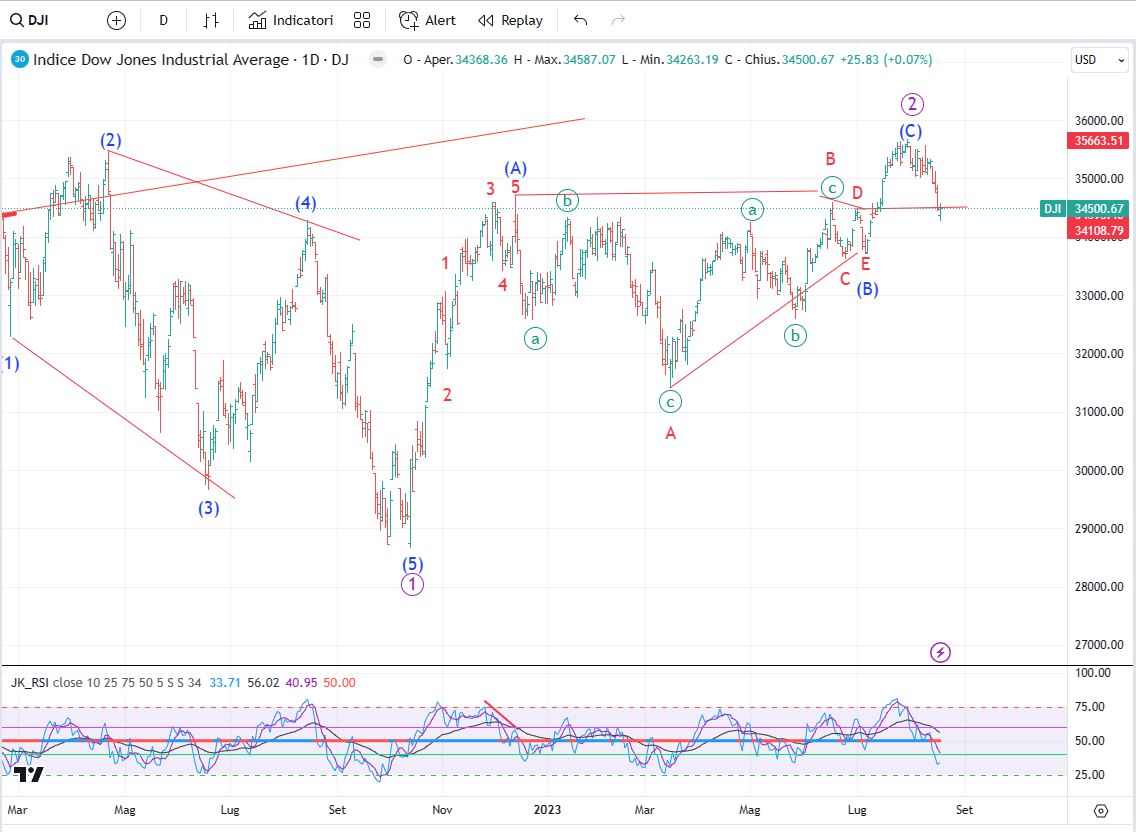Select the blue (2) wave label
The width and height of the screenshot is (1136, 832).
111,141
